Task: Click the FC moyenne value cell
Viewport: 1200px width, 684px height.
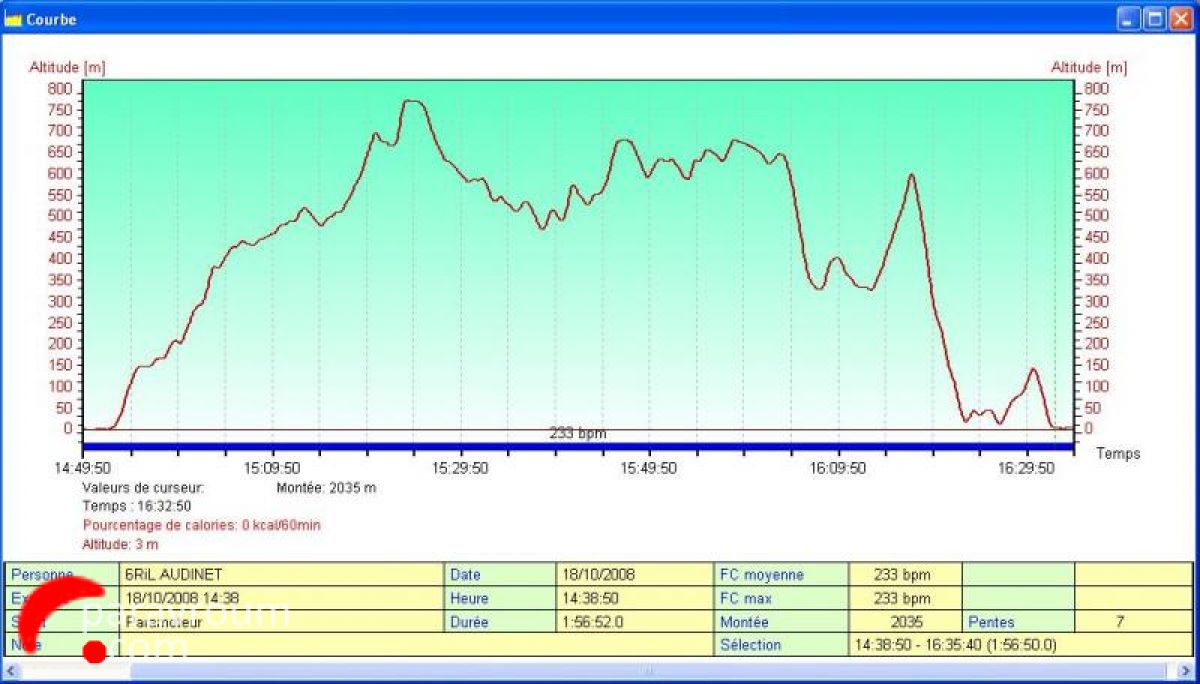Action: pos(904,575)
